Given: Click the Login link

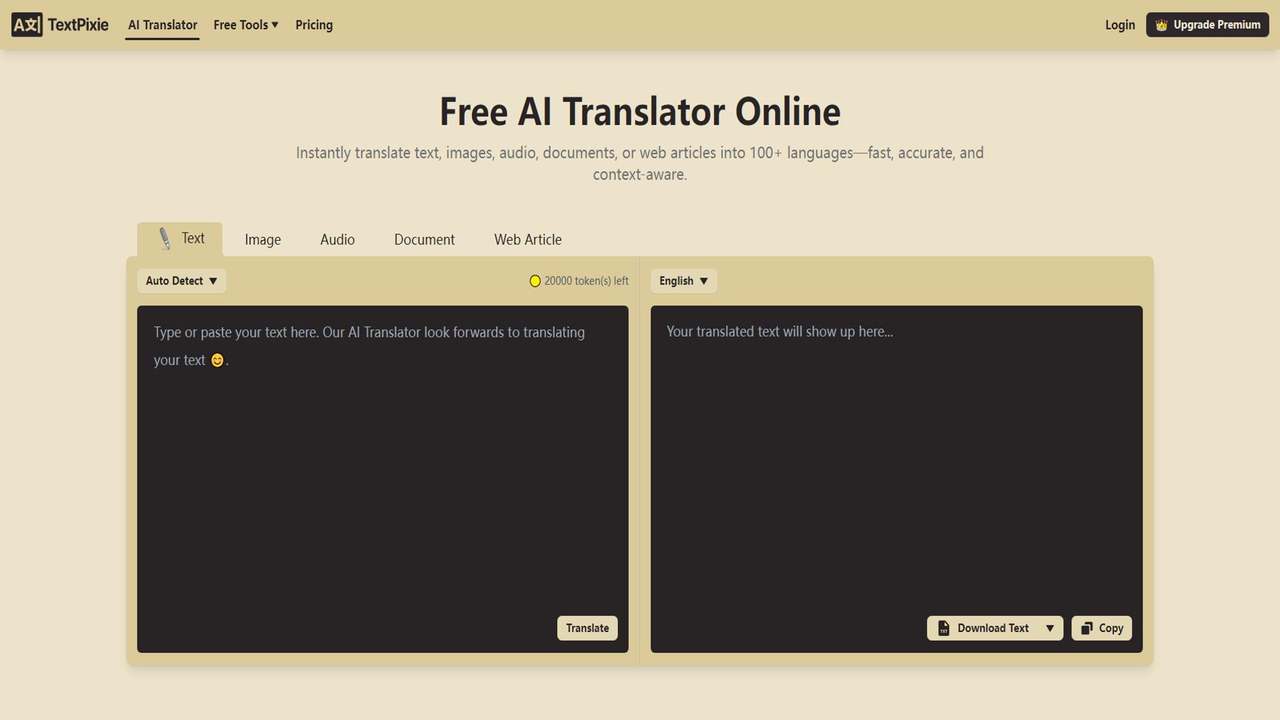Looking at the screenshot, I should [x=1120, y=25].
